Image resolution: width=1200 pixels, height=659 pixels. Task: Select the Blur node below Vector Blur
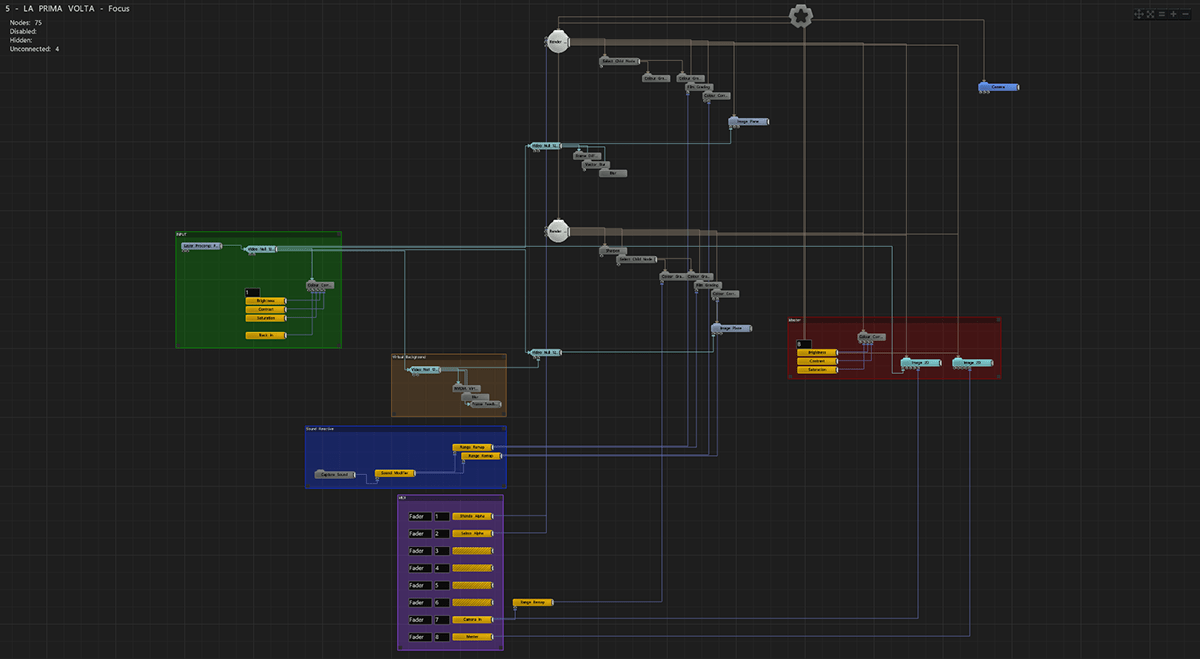[x=613, y=173]
